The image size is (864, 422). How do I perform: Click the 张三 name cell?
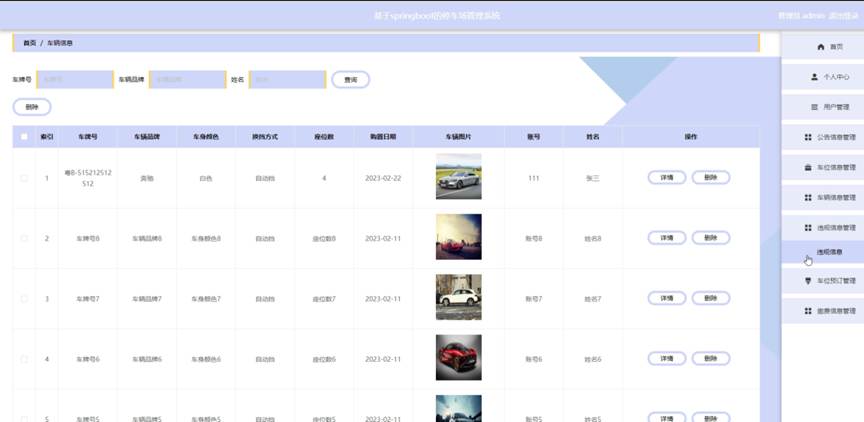592,178
